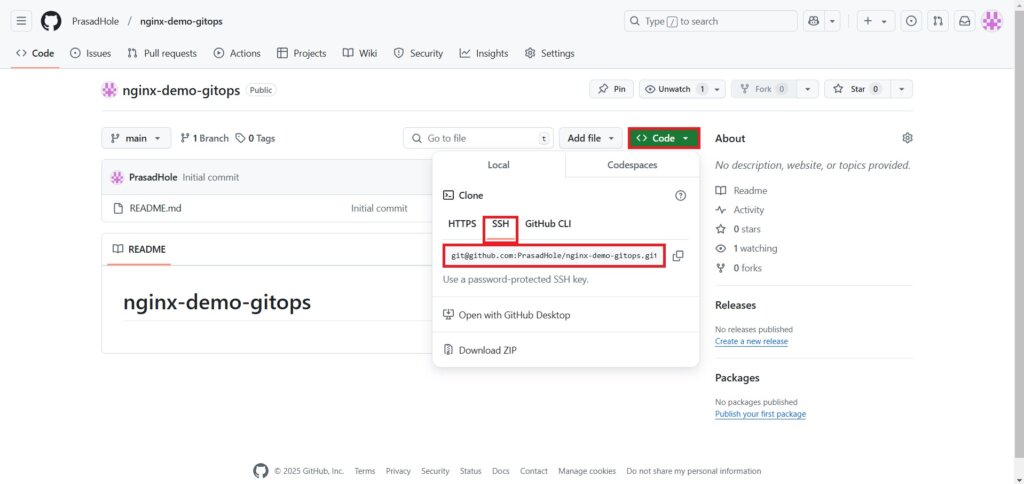Screen dimensions: 1024x484
Task: Select the README tab heading
Action: tap(139, 250)
